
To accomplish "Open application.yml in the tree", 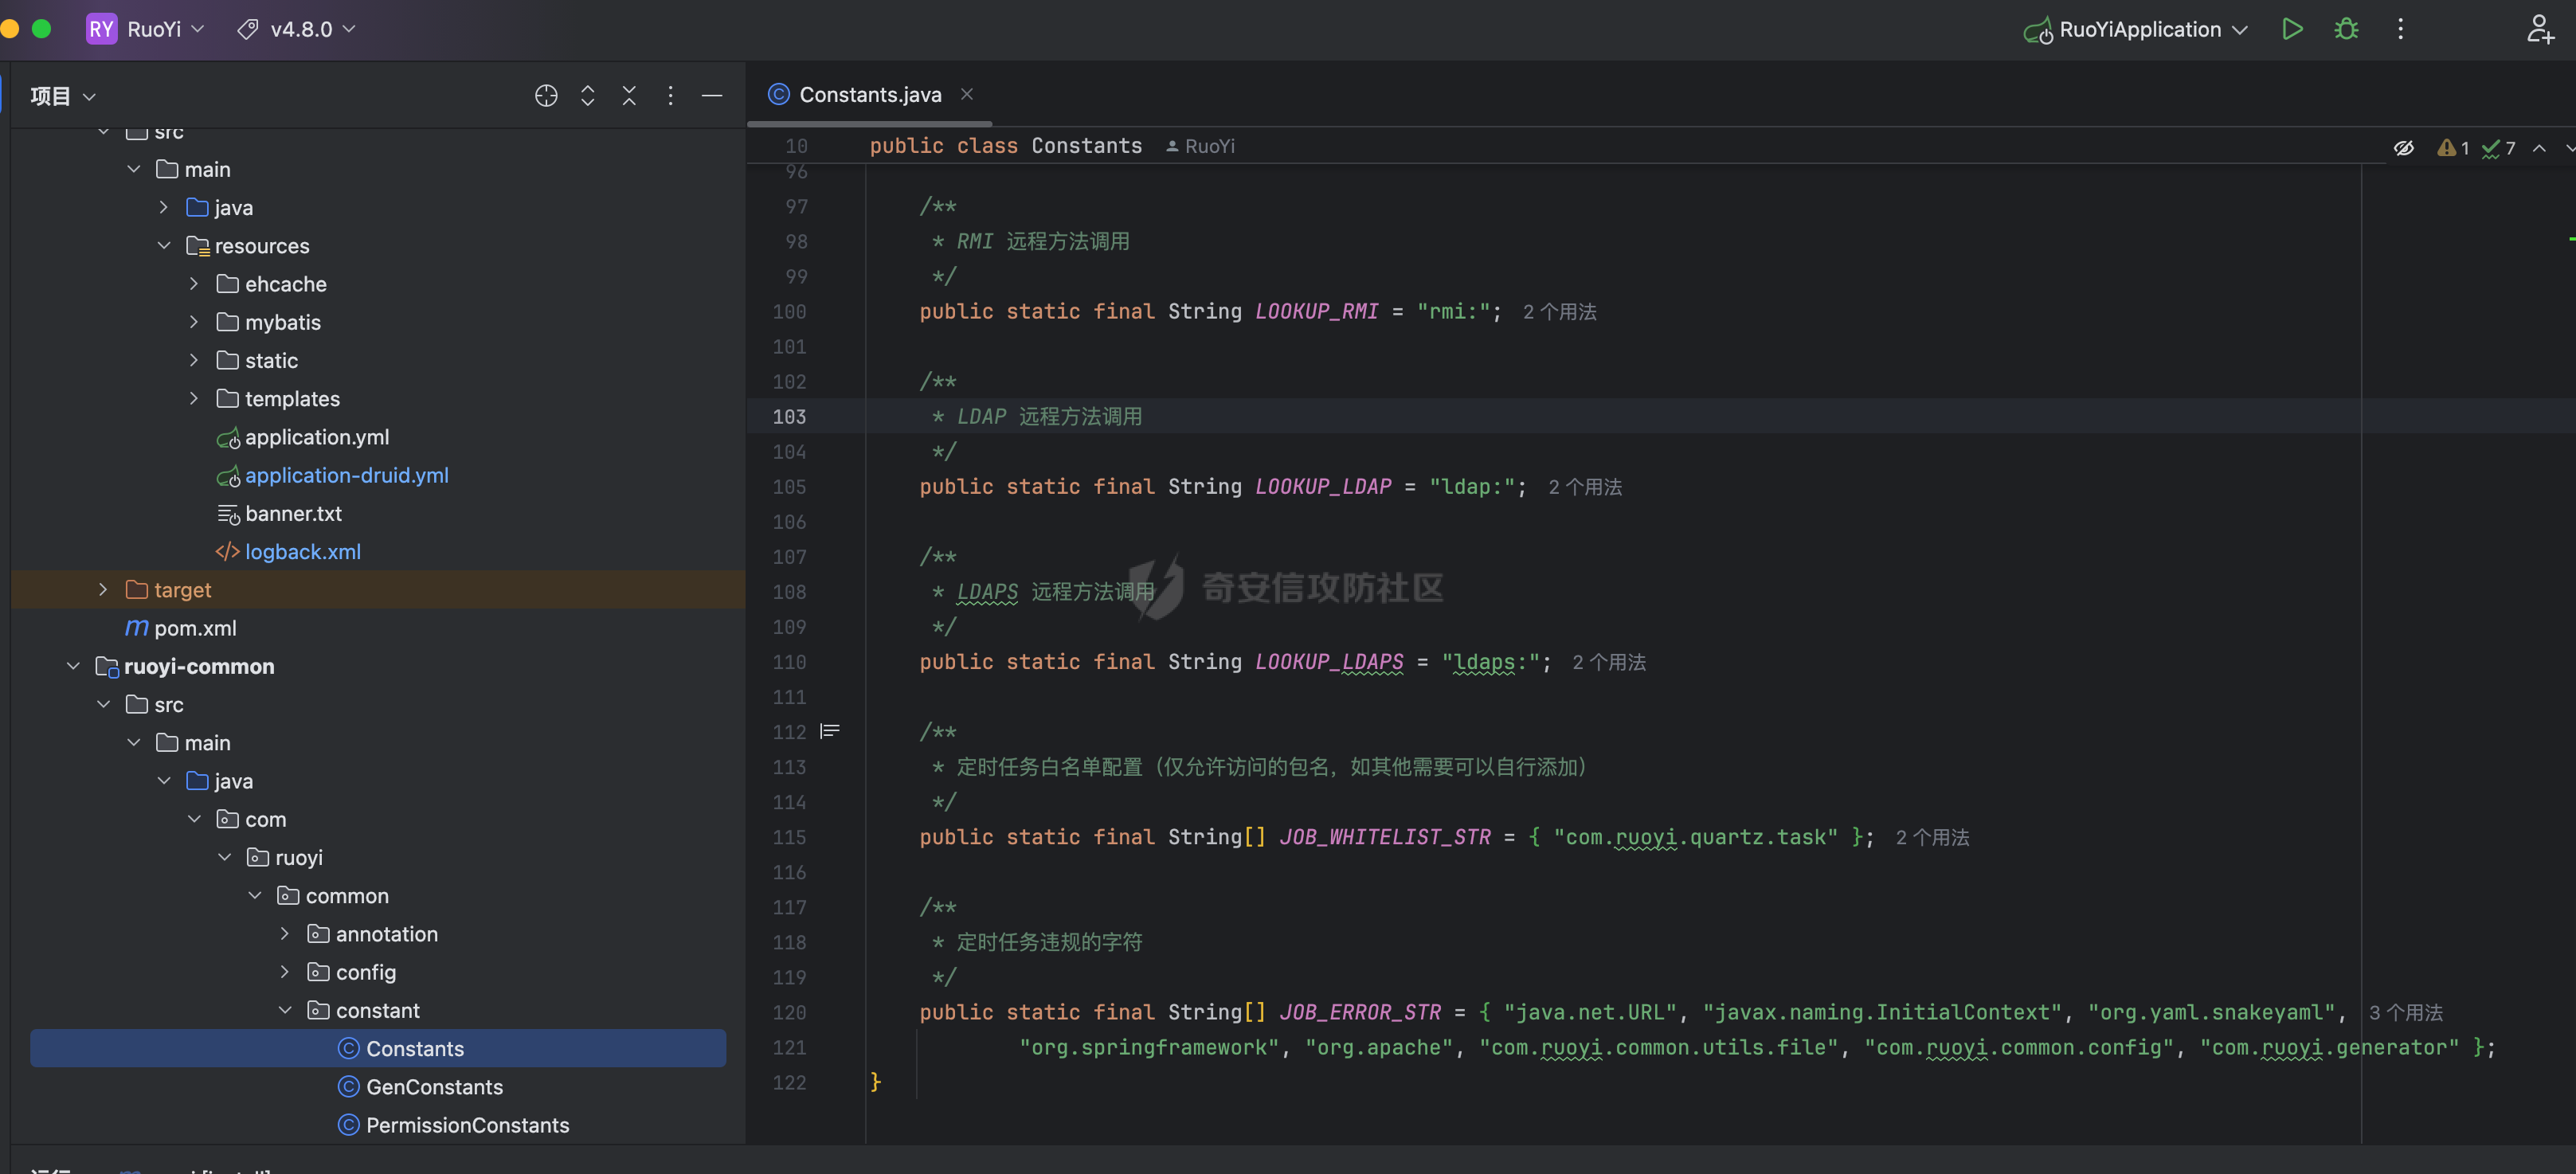I will (x=317, y=437).
